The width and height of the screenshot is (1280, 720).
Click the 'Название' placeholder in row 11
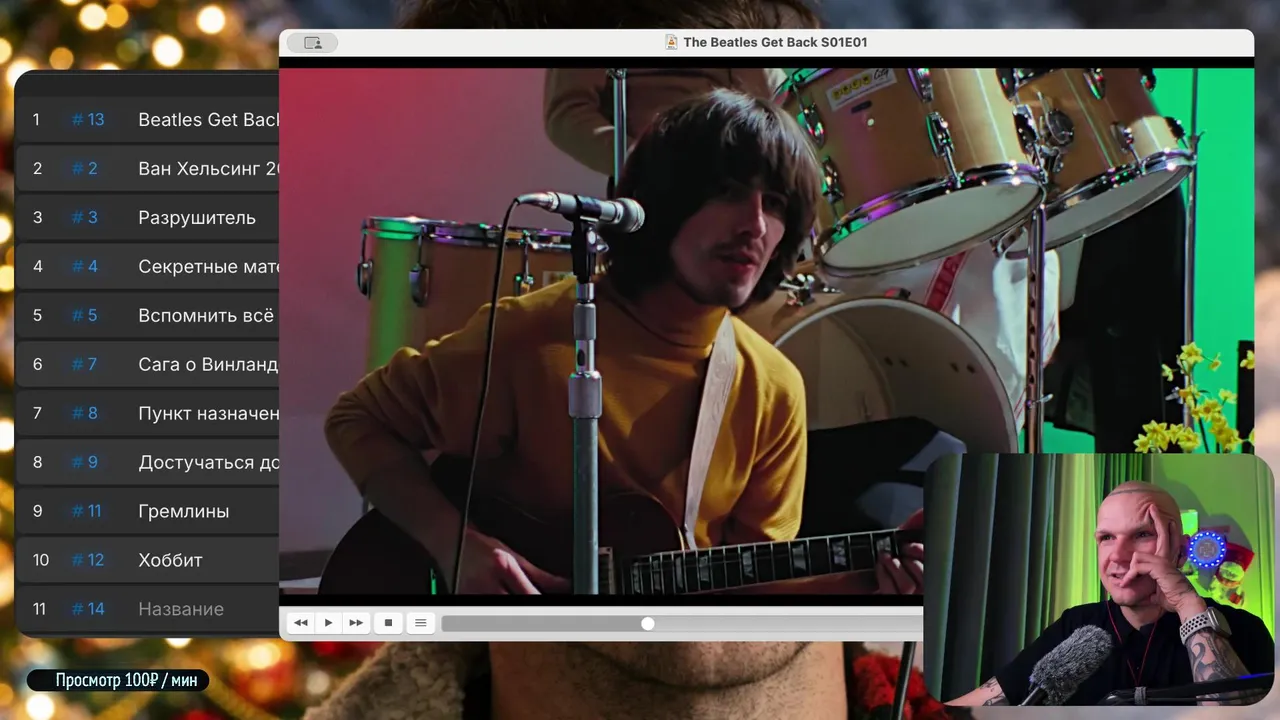(x=181, y=609)
